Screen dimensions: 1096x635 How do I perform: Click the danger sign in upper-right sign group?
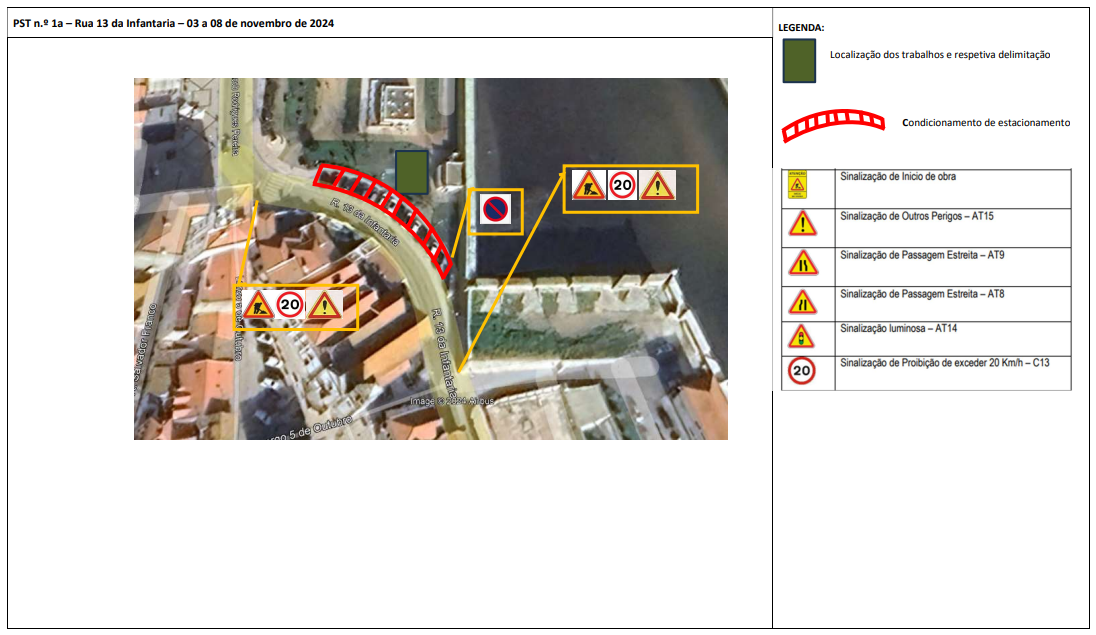coord(657,186)
